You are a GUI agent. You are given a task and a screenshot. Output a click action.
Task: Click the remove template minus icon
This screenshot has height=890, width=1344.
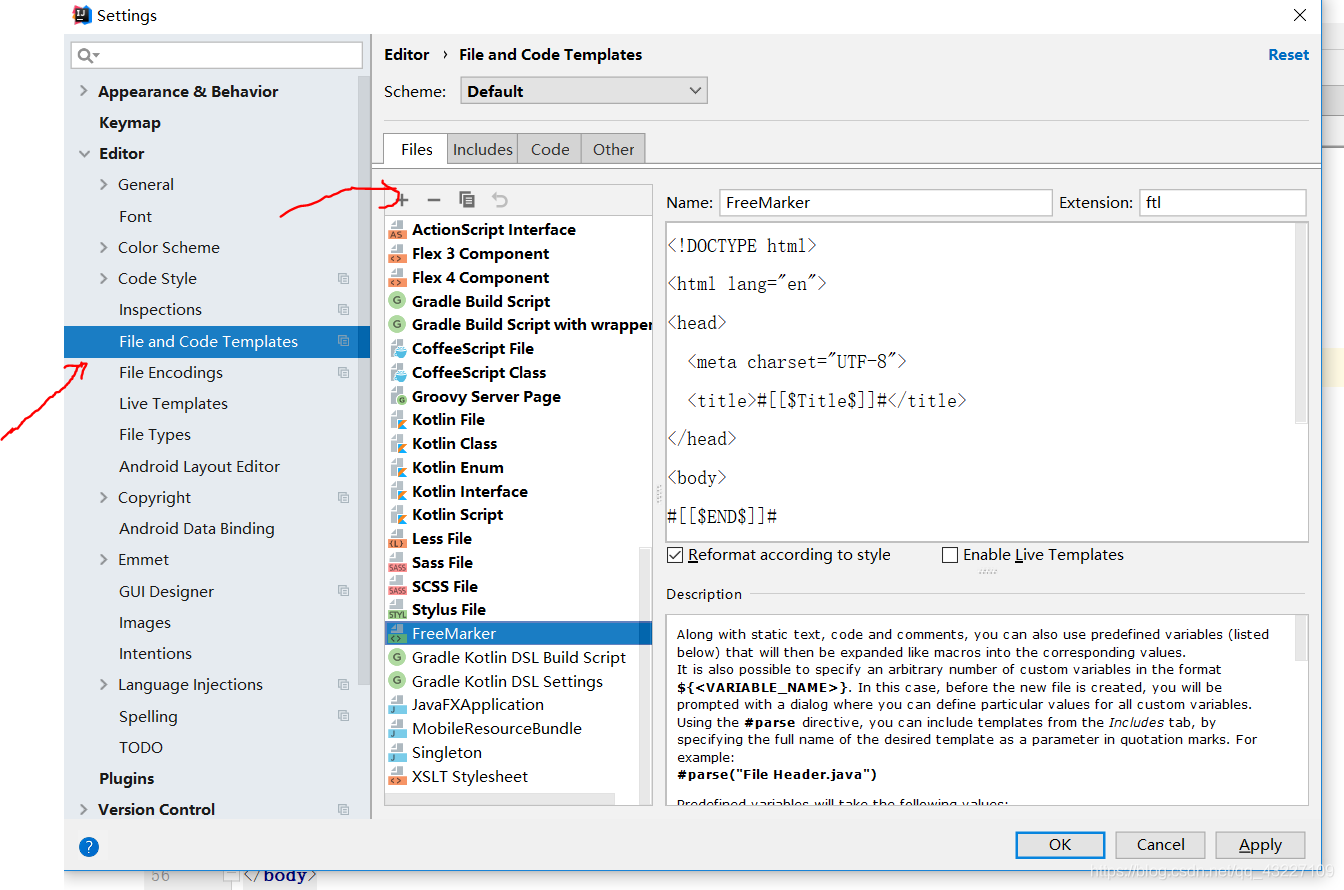point(433,201)
